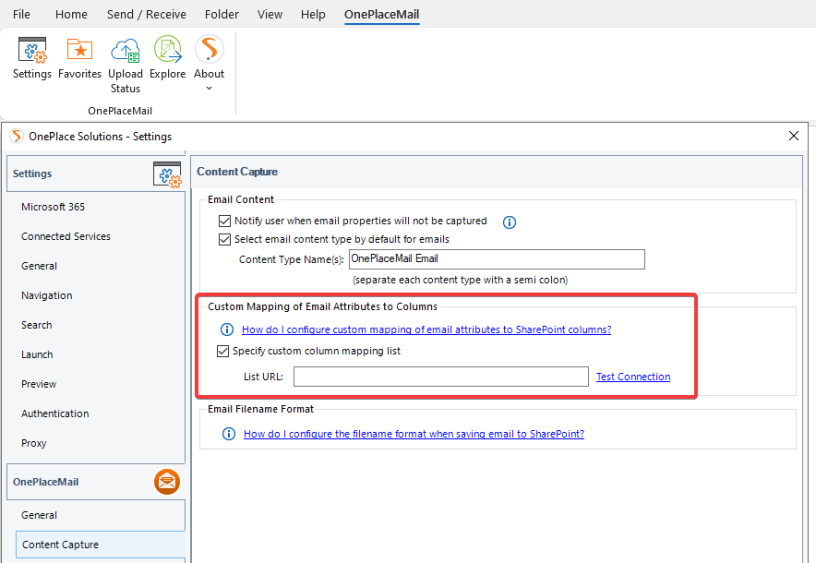
Task: Click the Content Type Name(s) field
Action: 496,259
